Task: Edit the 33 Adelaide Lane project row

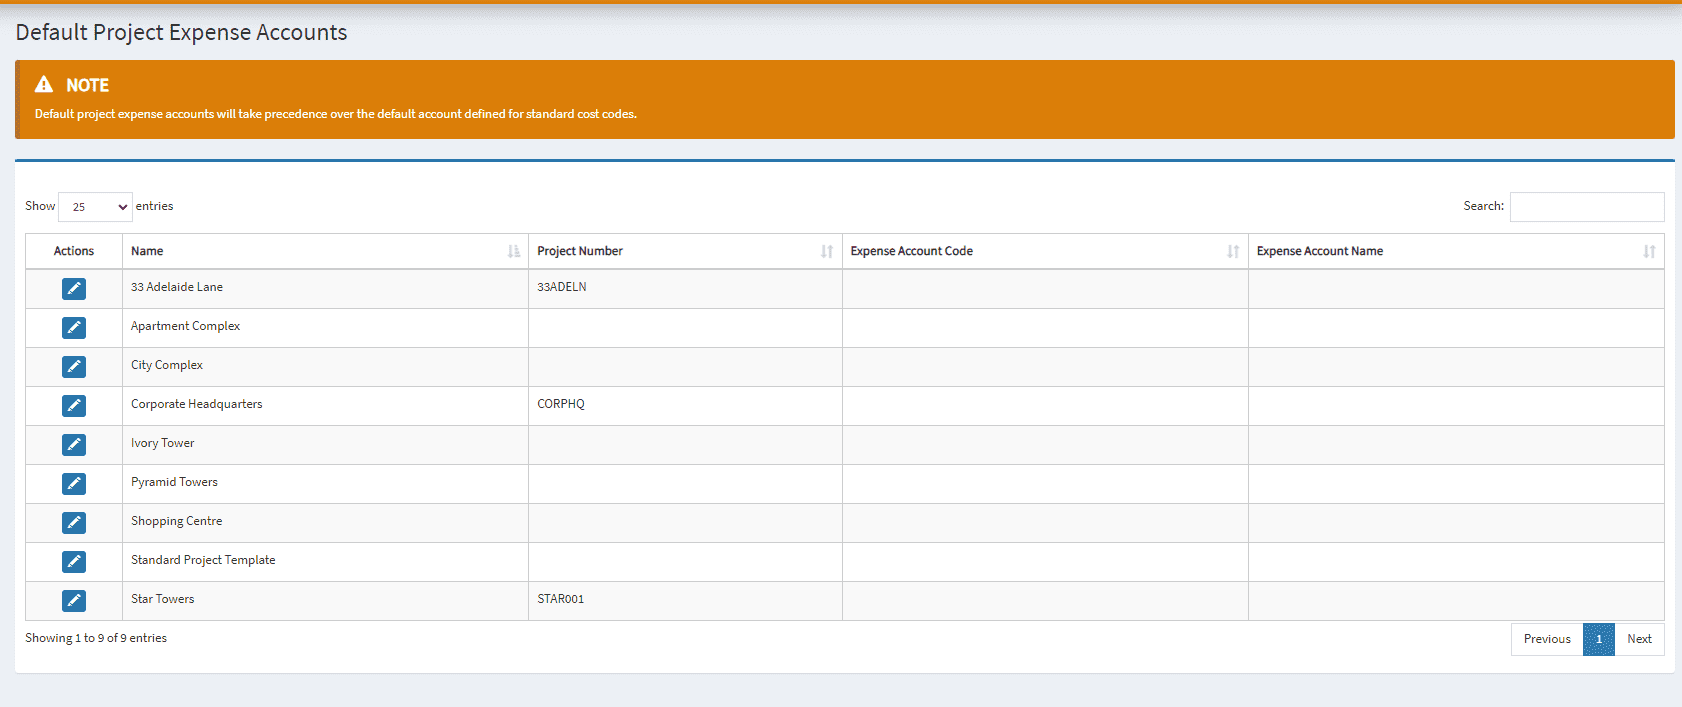Action: [74, 289]
